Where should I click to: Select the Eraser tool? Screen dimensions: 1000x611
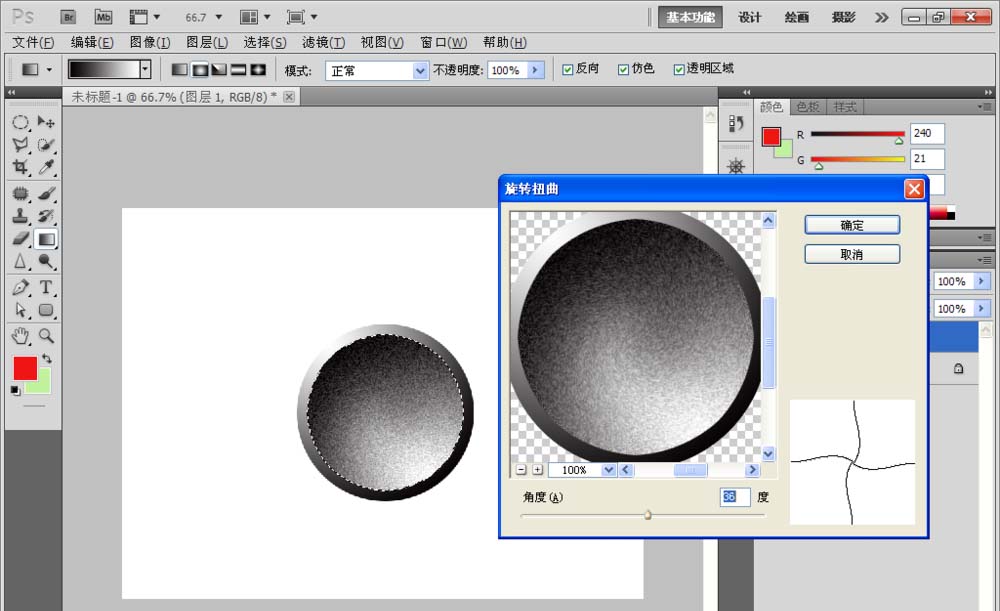tap(20, 239)
